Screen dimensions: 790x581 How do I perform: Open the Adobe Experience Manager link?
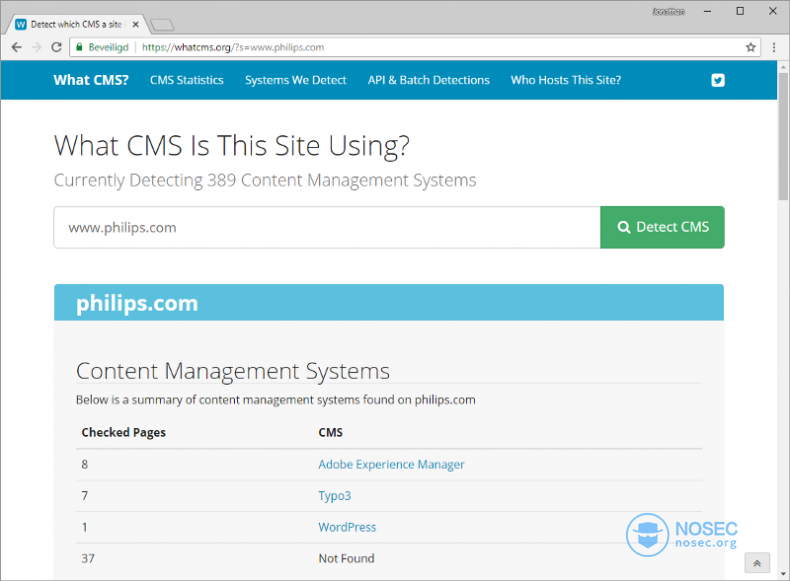point(391,465)
